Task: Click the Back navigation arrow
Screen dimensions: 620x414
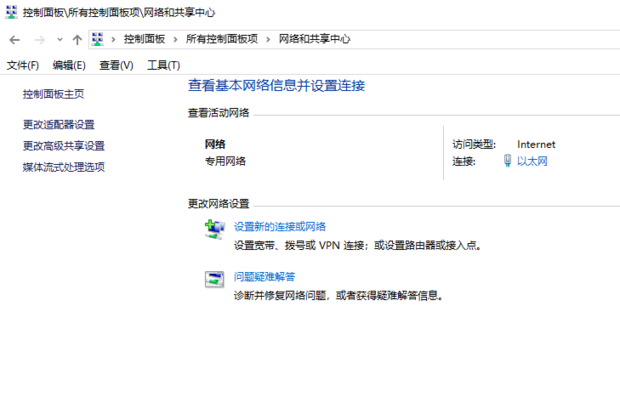Action: tap(15, 40)
